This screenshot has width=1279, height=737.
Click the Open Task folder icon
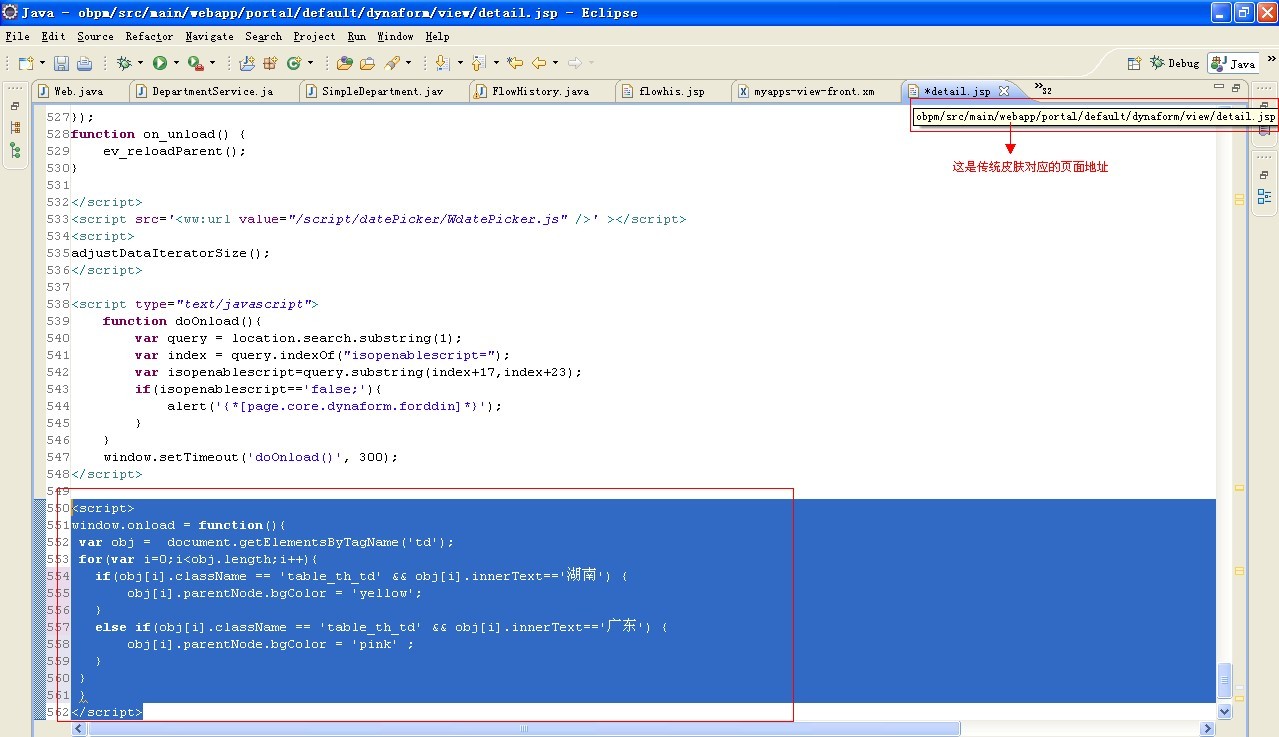pyautogui.click(x=367, y=63)
